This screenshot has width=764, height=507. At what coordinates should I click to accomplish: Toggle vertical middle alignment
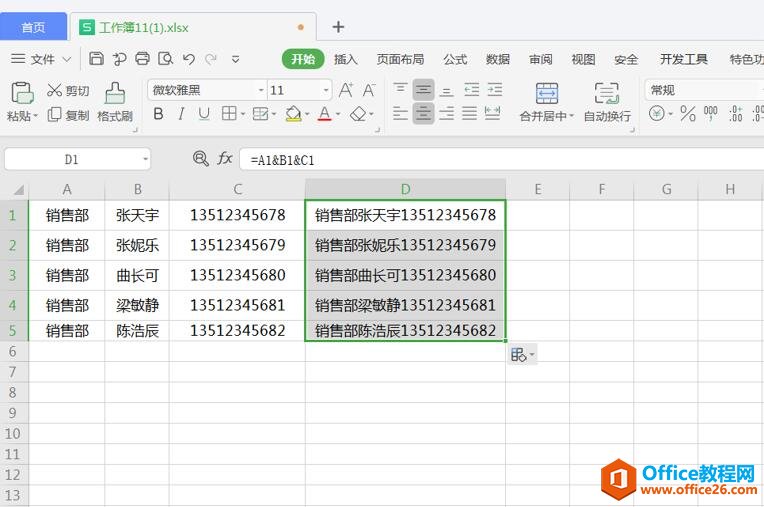click(423, 90)
